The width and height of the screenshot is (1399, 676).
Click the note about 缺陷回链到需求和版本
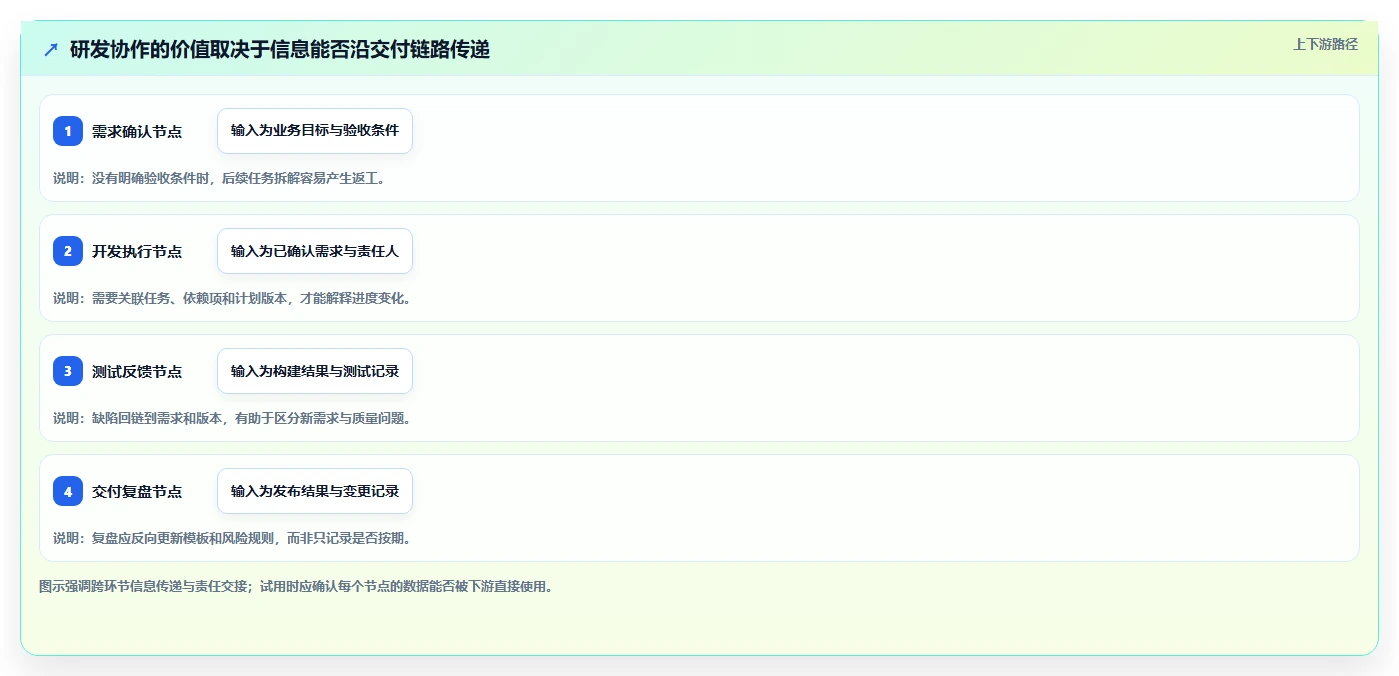pos(232,418)
